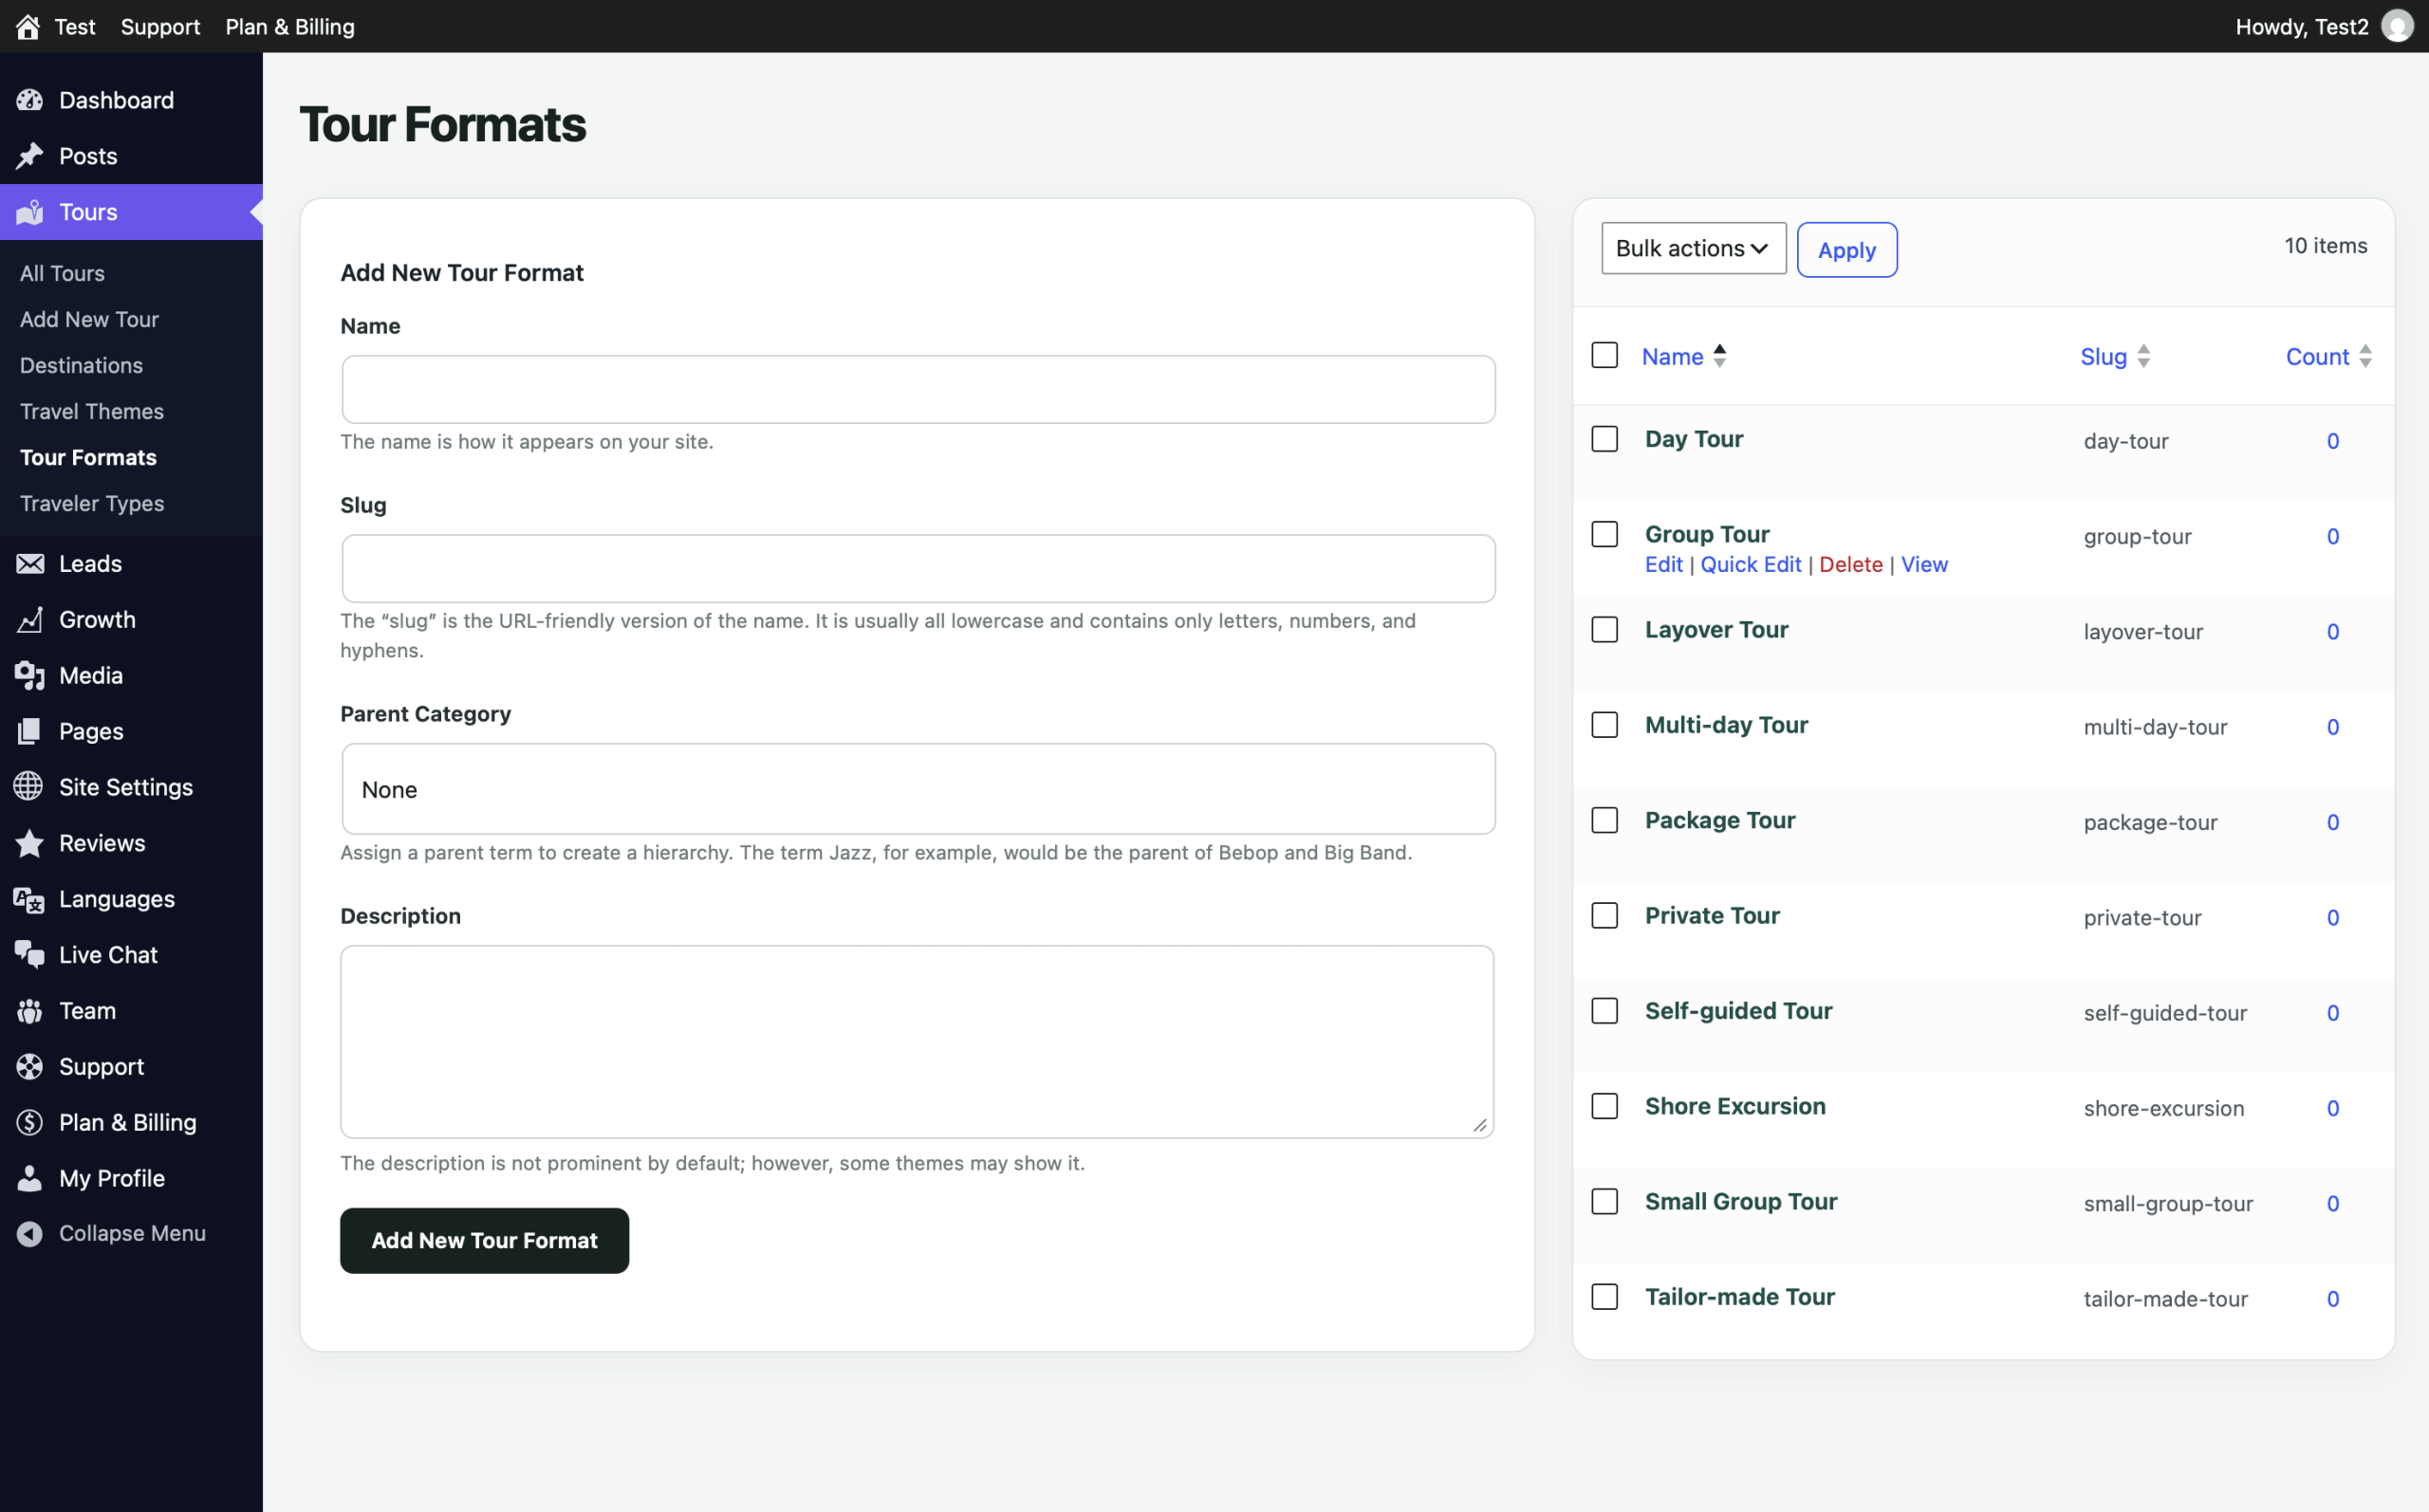Click the Delete link under Group Tour
The image size is (2429, 1512).
pos(1850,564)
